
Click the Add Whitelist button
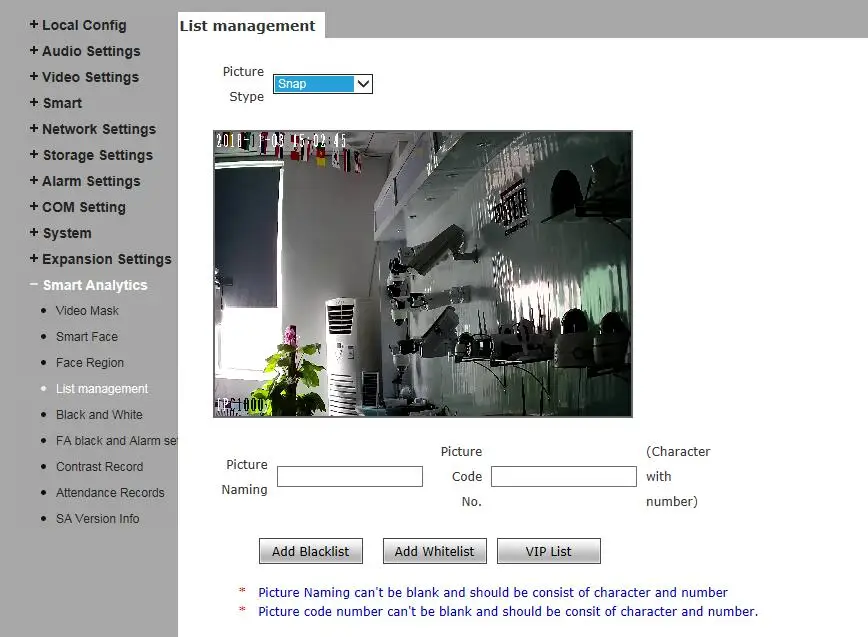pos(435,551)
